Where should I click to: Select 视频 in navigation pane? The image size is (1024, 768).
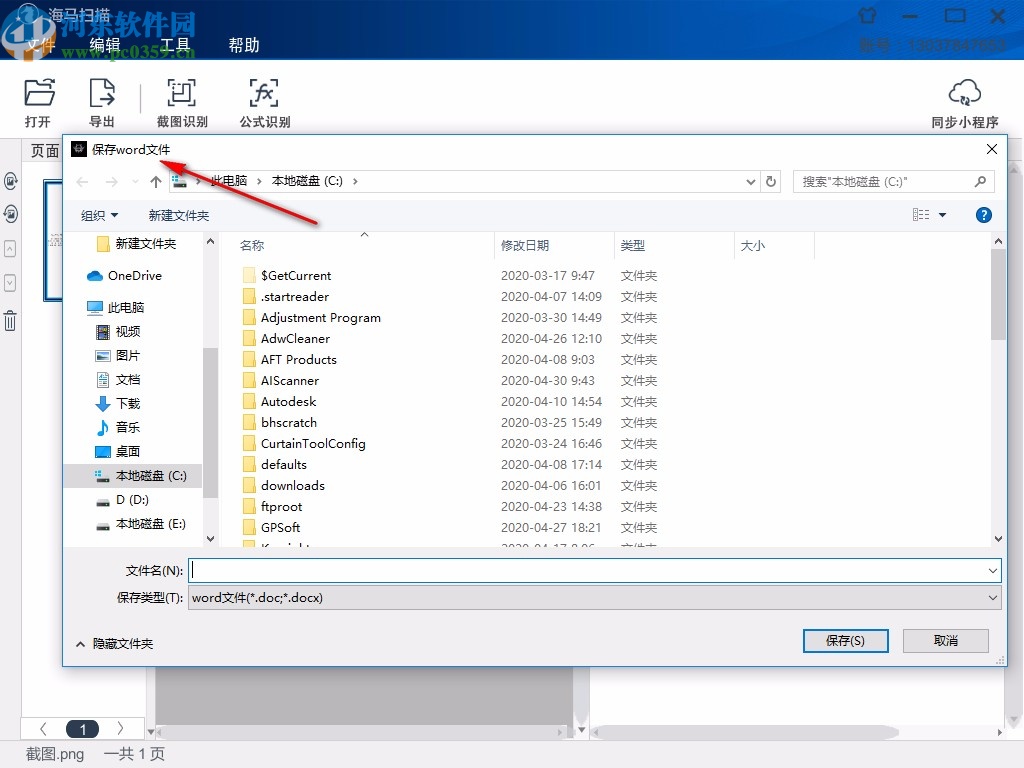click(118, 331)
